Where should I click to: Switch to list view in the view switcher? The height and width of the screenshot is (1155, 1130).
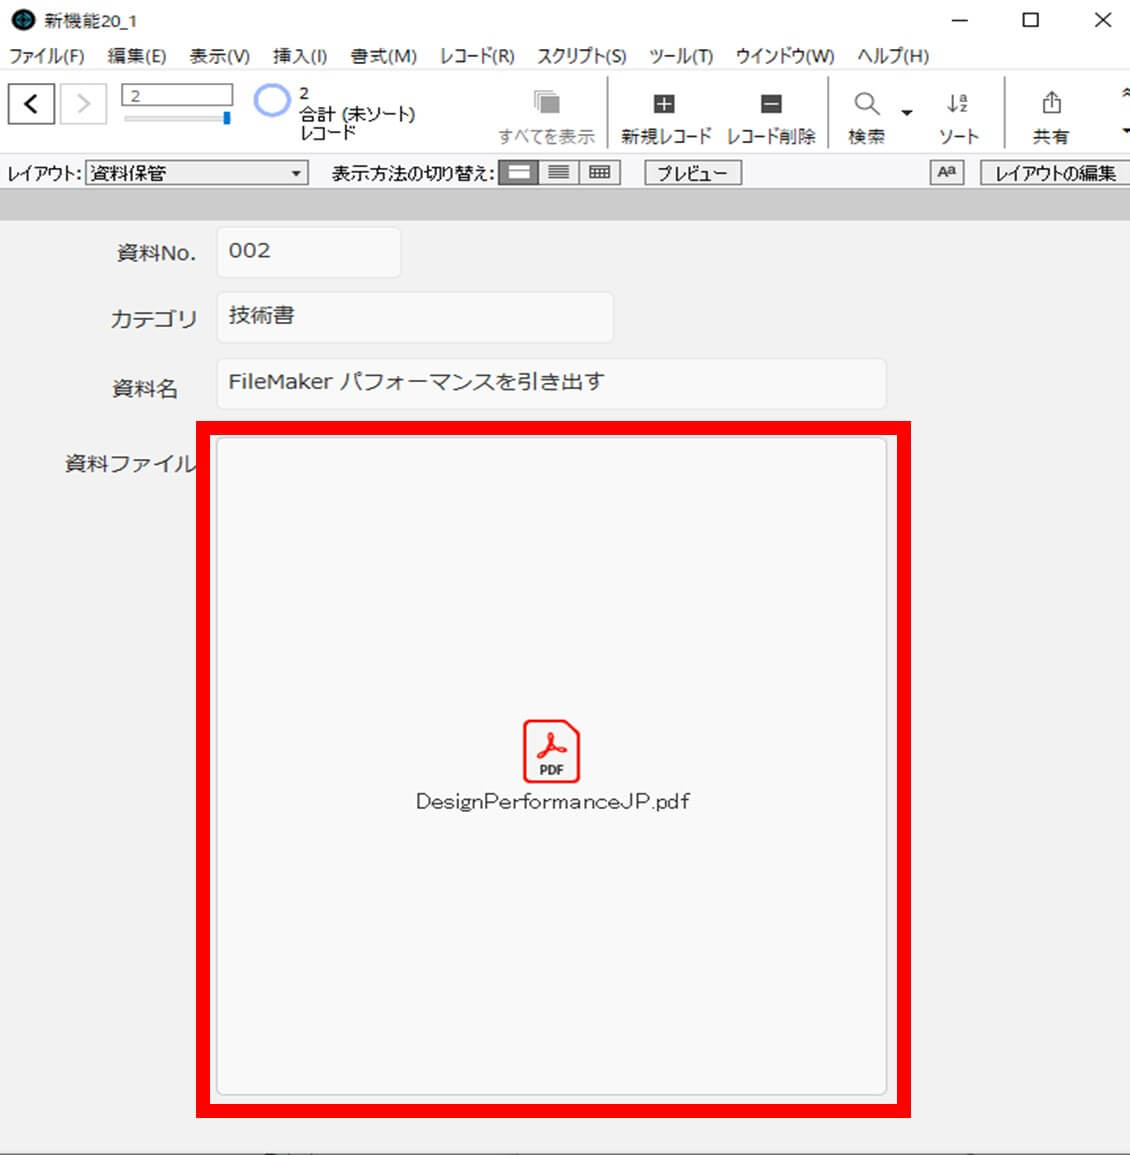[560, 171]
